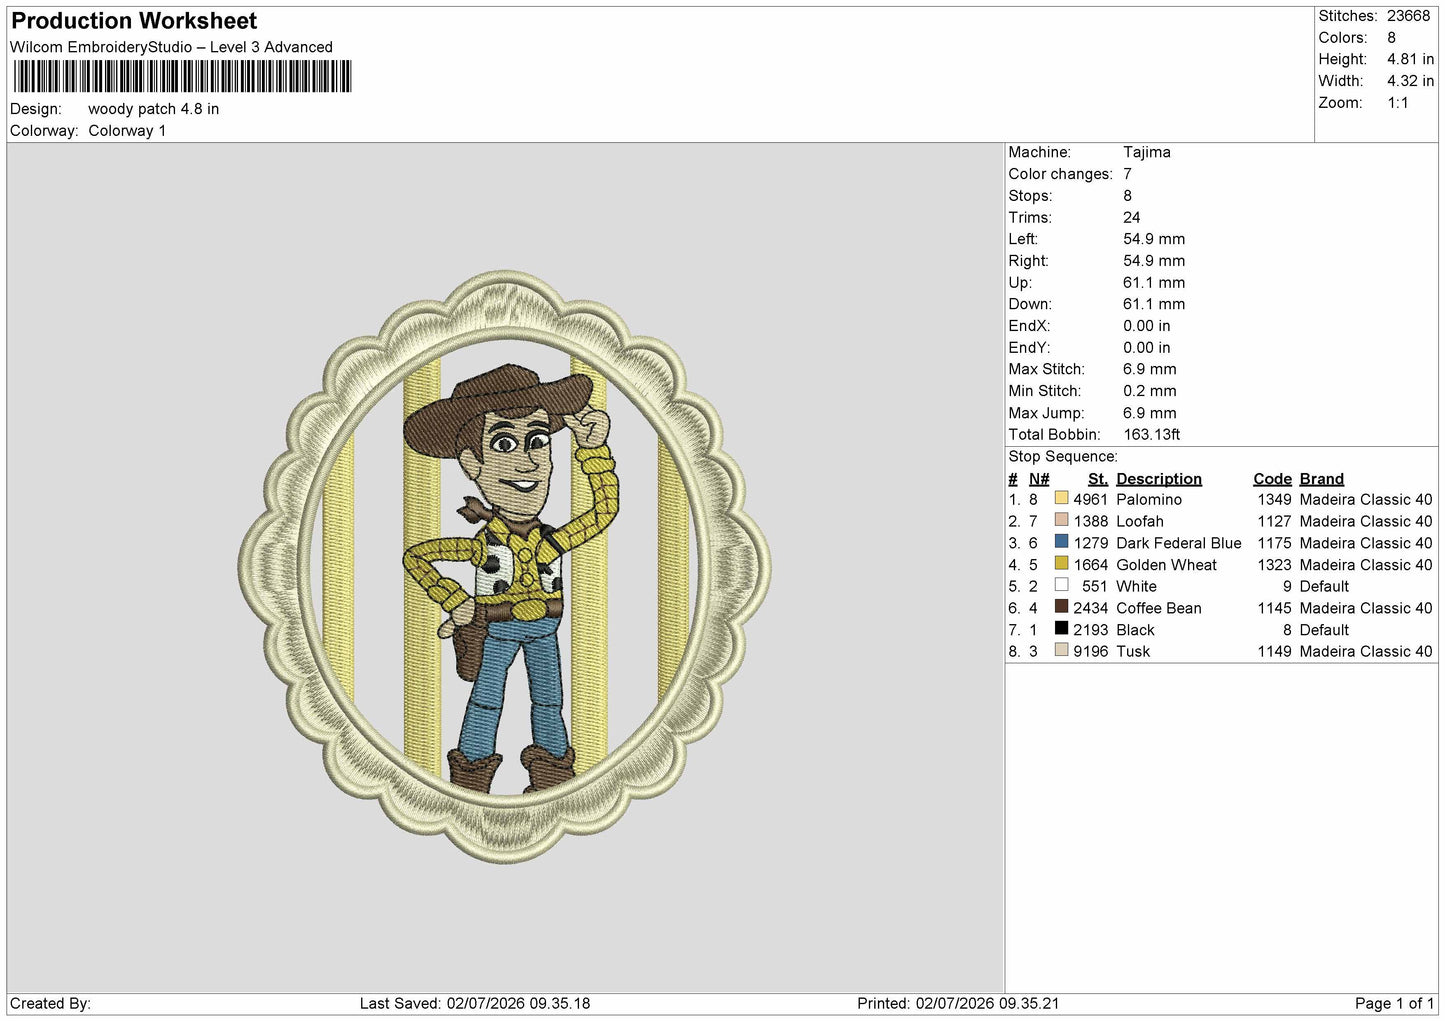
Task: Click the 'N#' column header
Action: tap(1039, 479)
